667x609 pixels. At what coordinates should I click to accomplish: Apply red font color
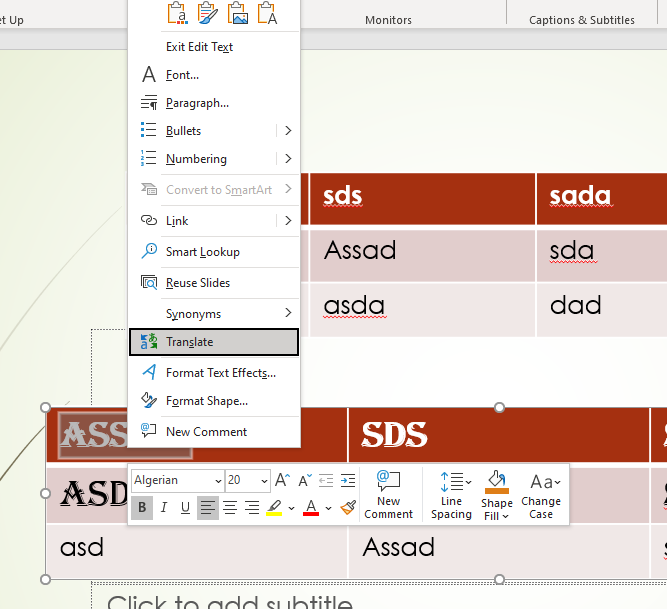(311, 507)
